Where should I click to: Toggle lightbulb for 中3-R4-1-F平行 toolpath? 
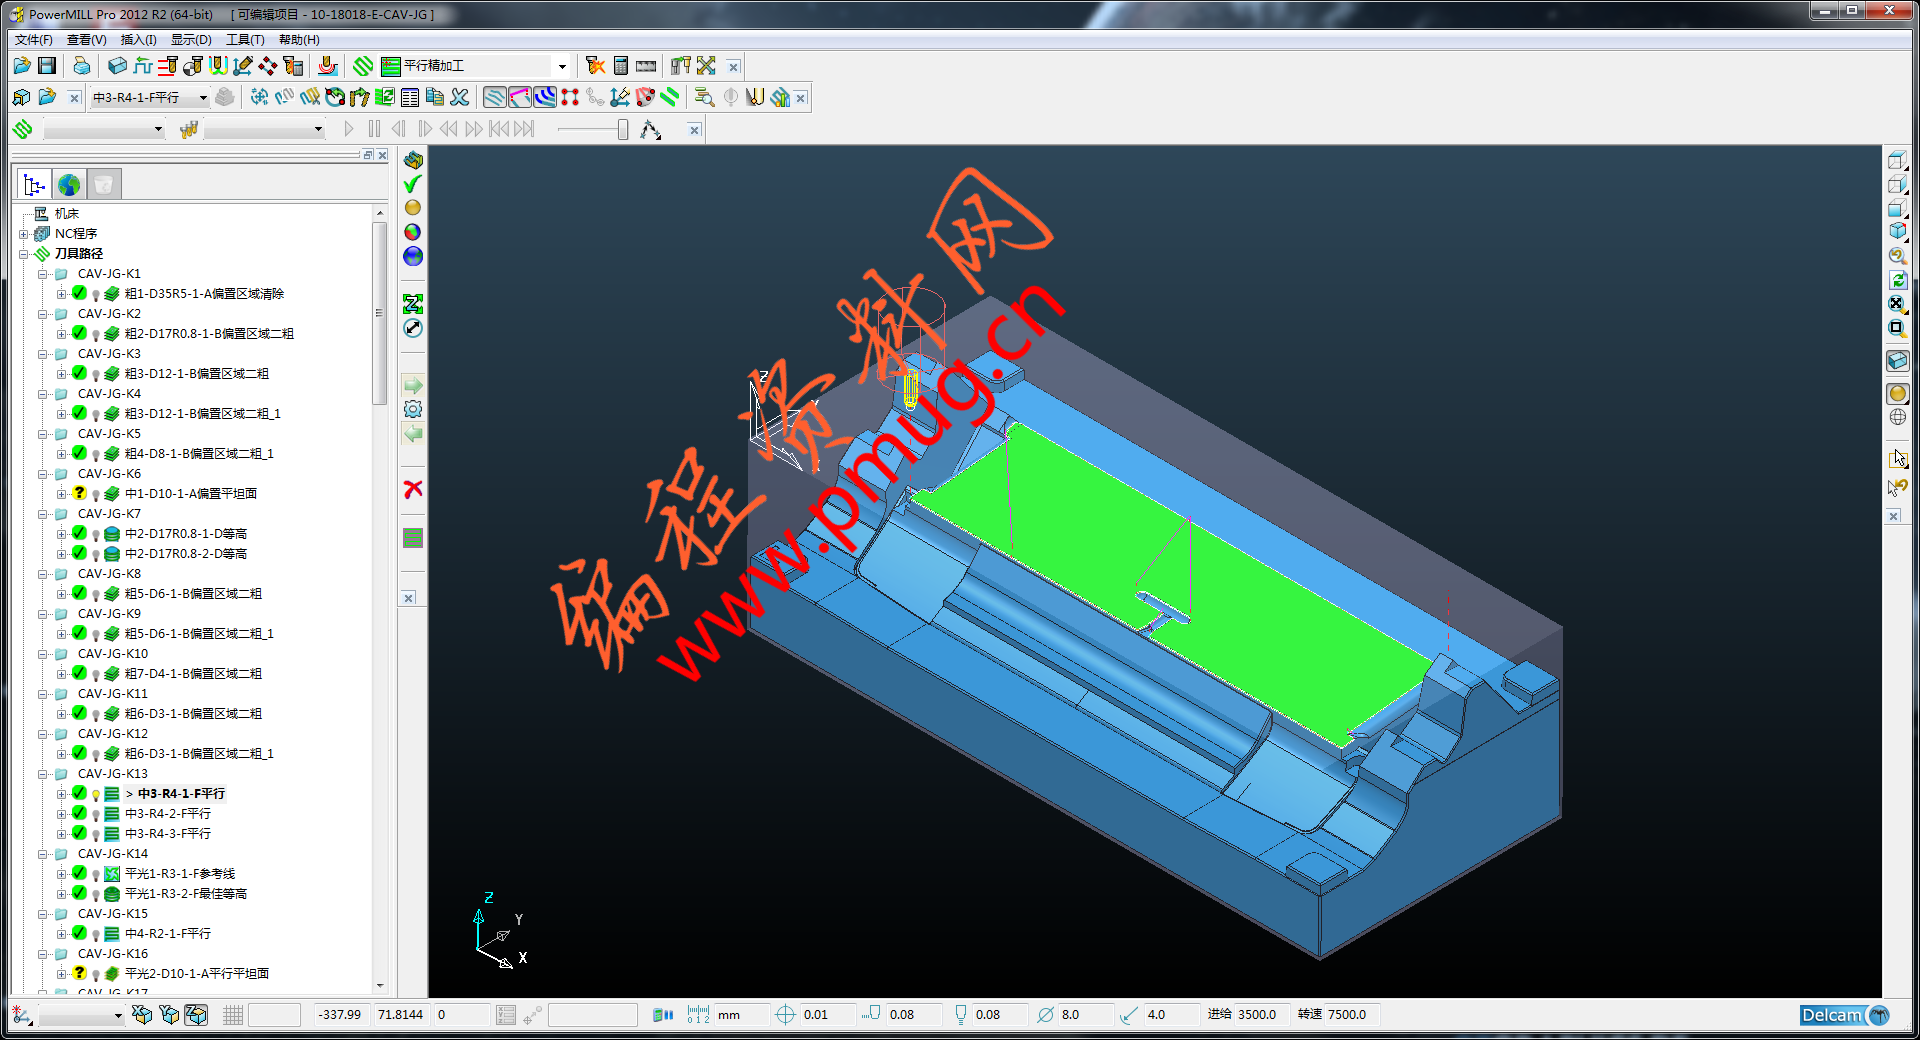click(96, 795)
